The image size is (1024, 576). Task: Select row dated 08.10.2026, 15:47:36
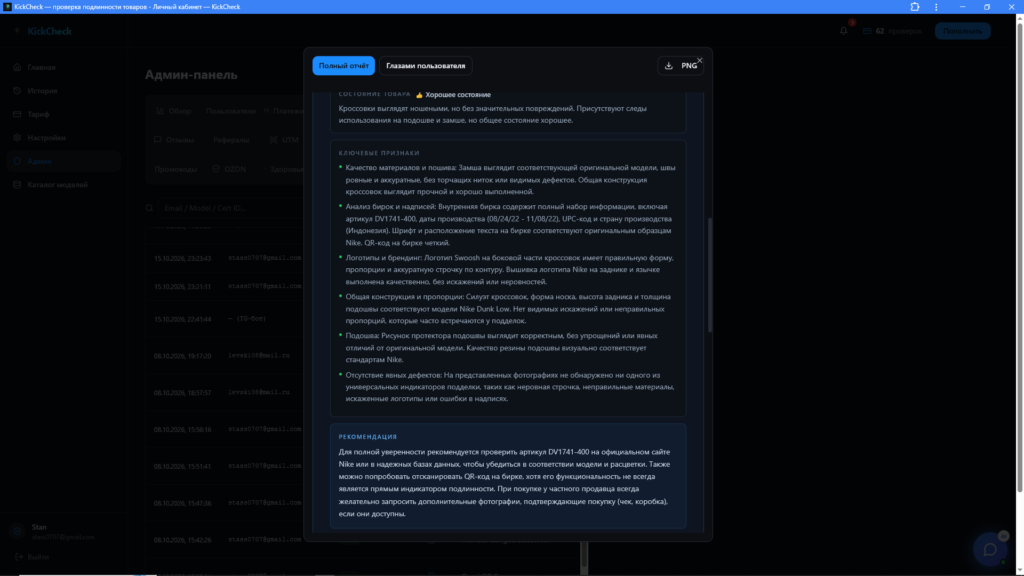[224, 503]
